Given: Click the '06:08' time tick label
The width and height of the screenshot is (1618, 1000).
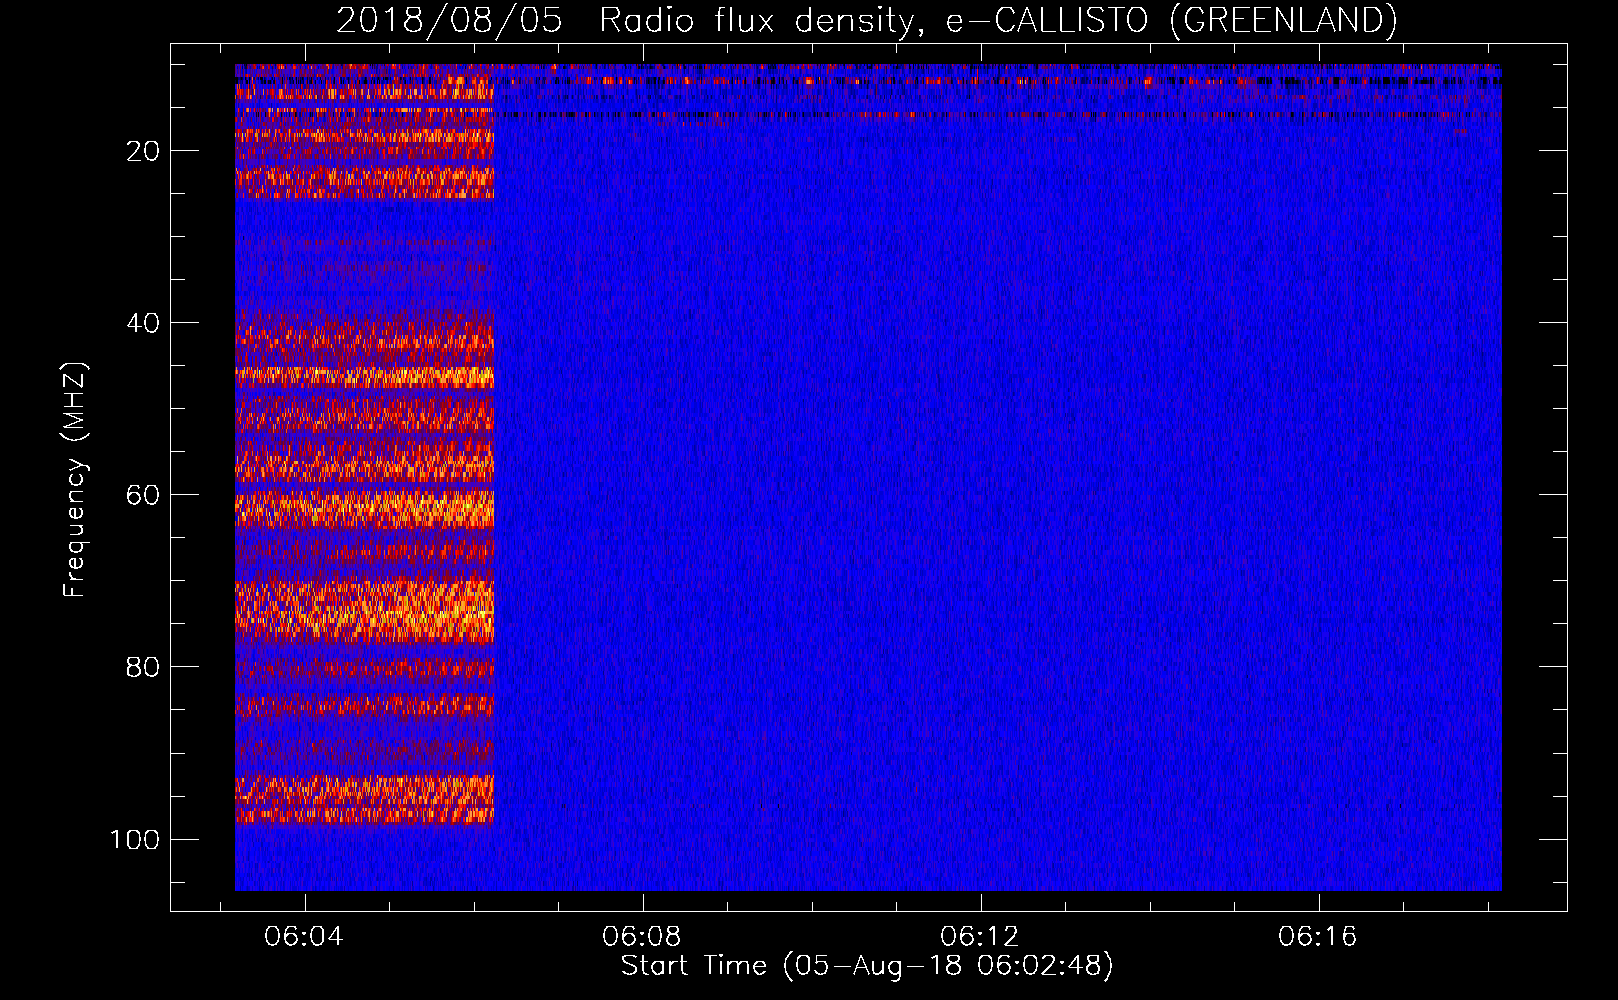Looking at the screenshot, I should click(x=642, y=937).
